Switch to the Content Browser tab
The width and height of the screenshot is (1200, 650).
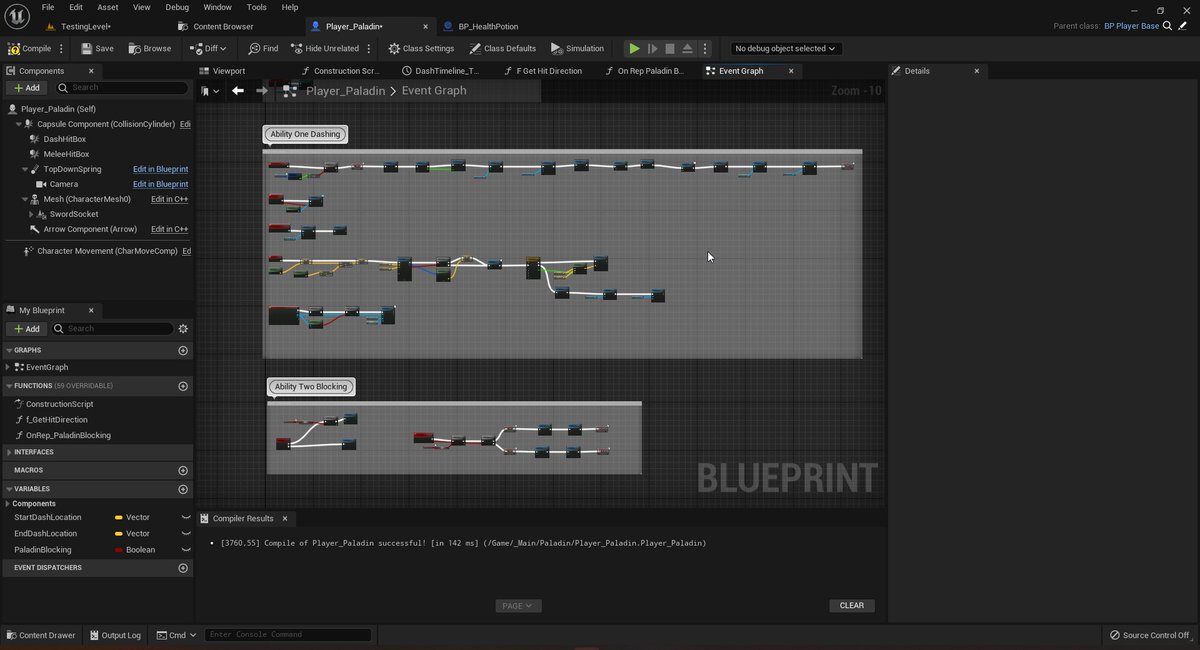(223, 26)
